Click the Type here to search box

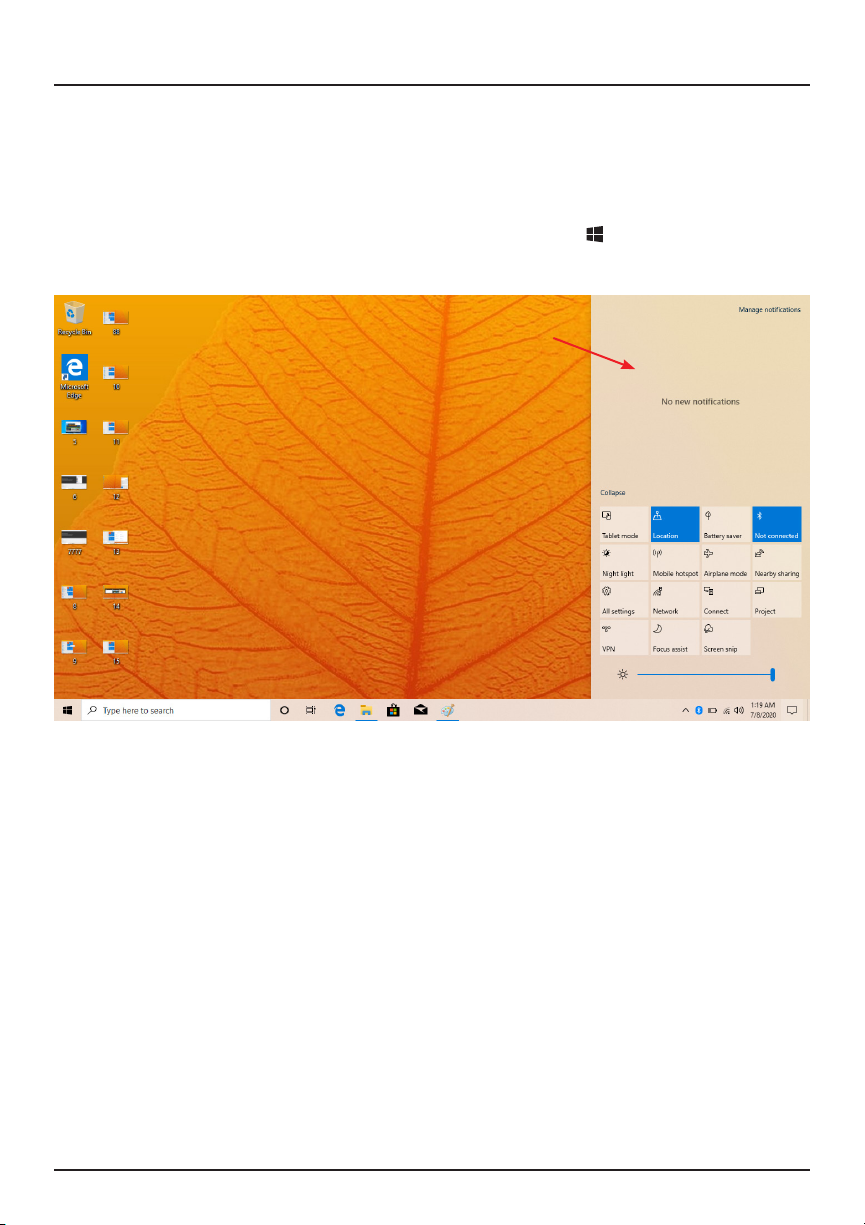click(176, 710)
